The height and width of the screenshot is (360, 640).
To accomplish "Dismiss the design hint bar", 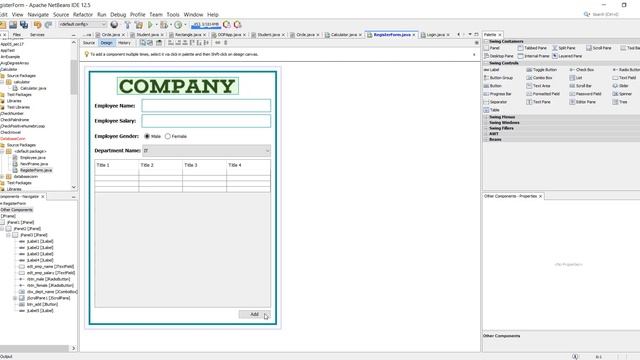I will click(474, 54).
